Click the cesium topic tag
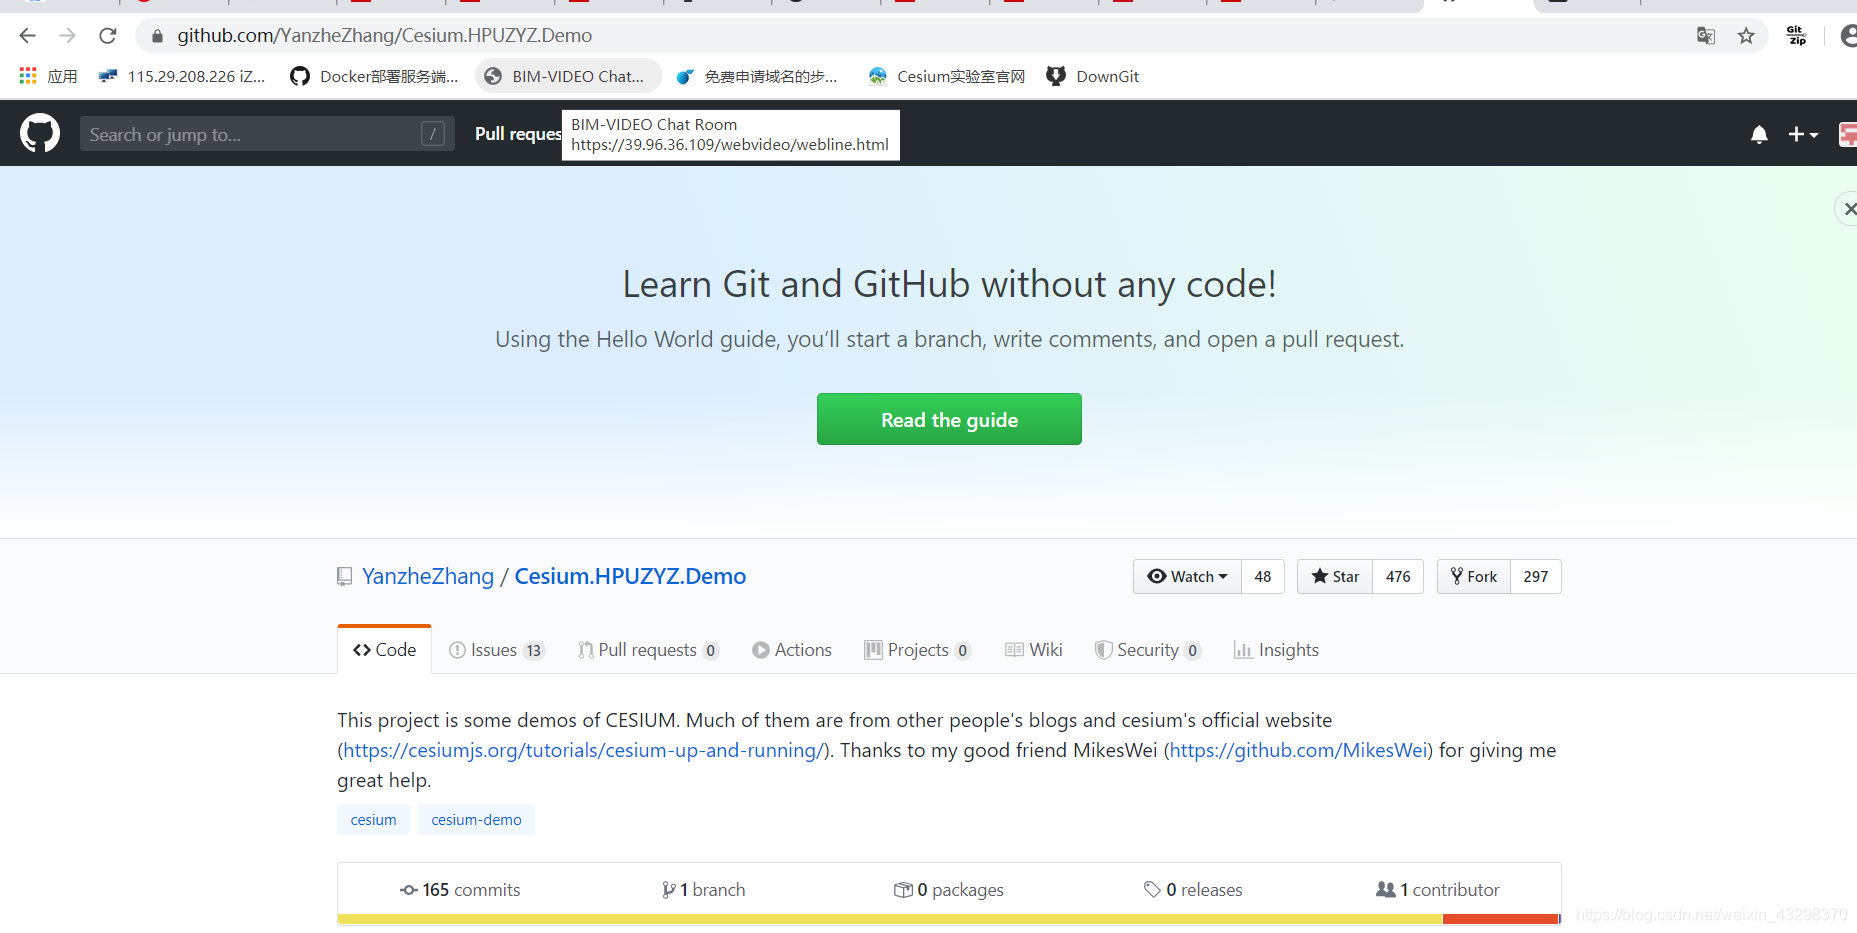This screenshot has width=1857, height=933. tap(373, 820)
